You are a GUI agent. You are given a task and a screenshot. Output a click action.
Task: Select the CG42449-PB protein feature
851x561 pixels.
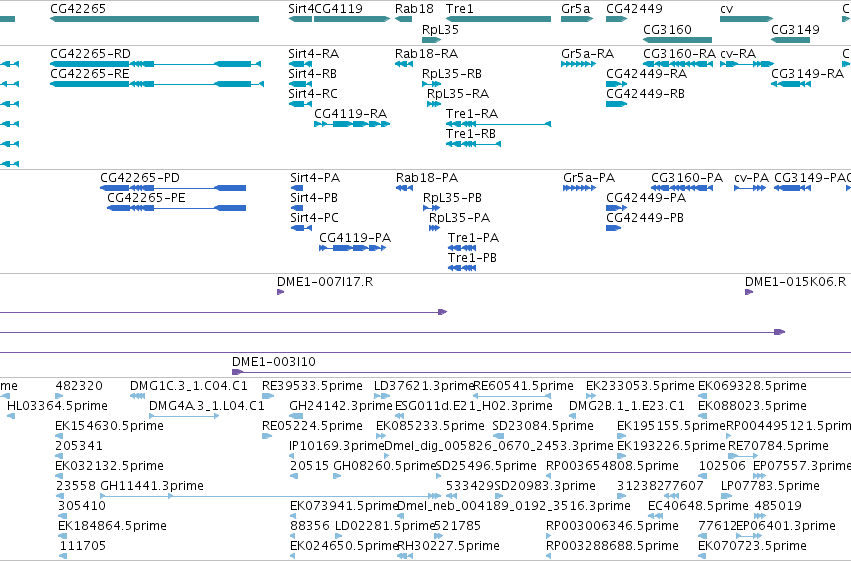click(x=613, y=228)
